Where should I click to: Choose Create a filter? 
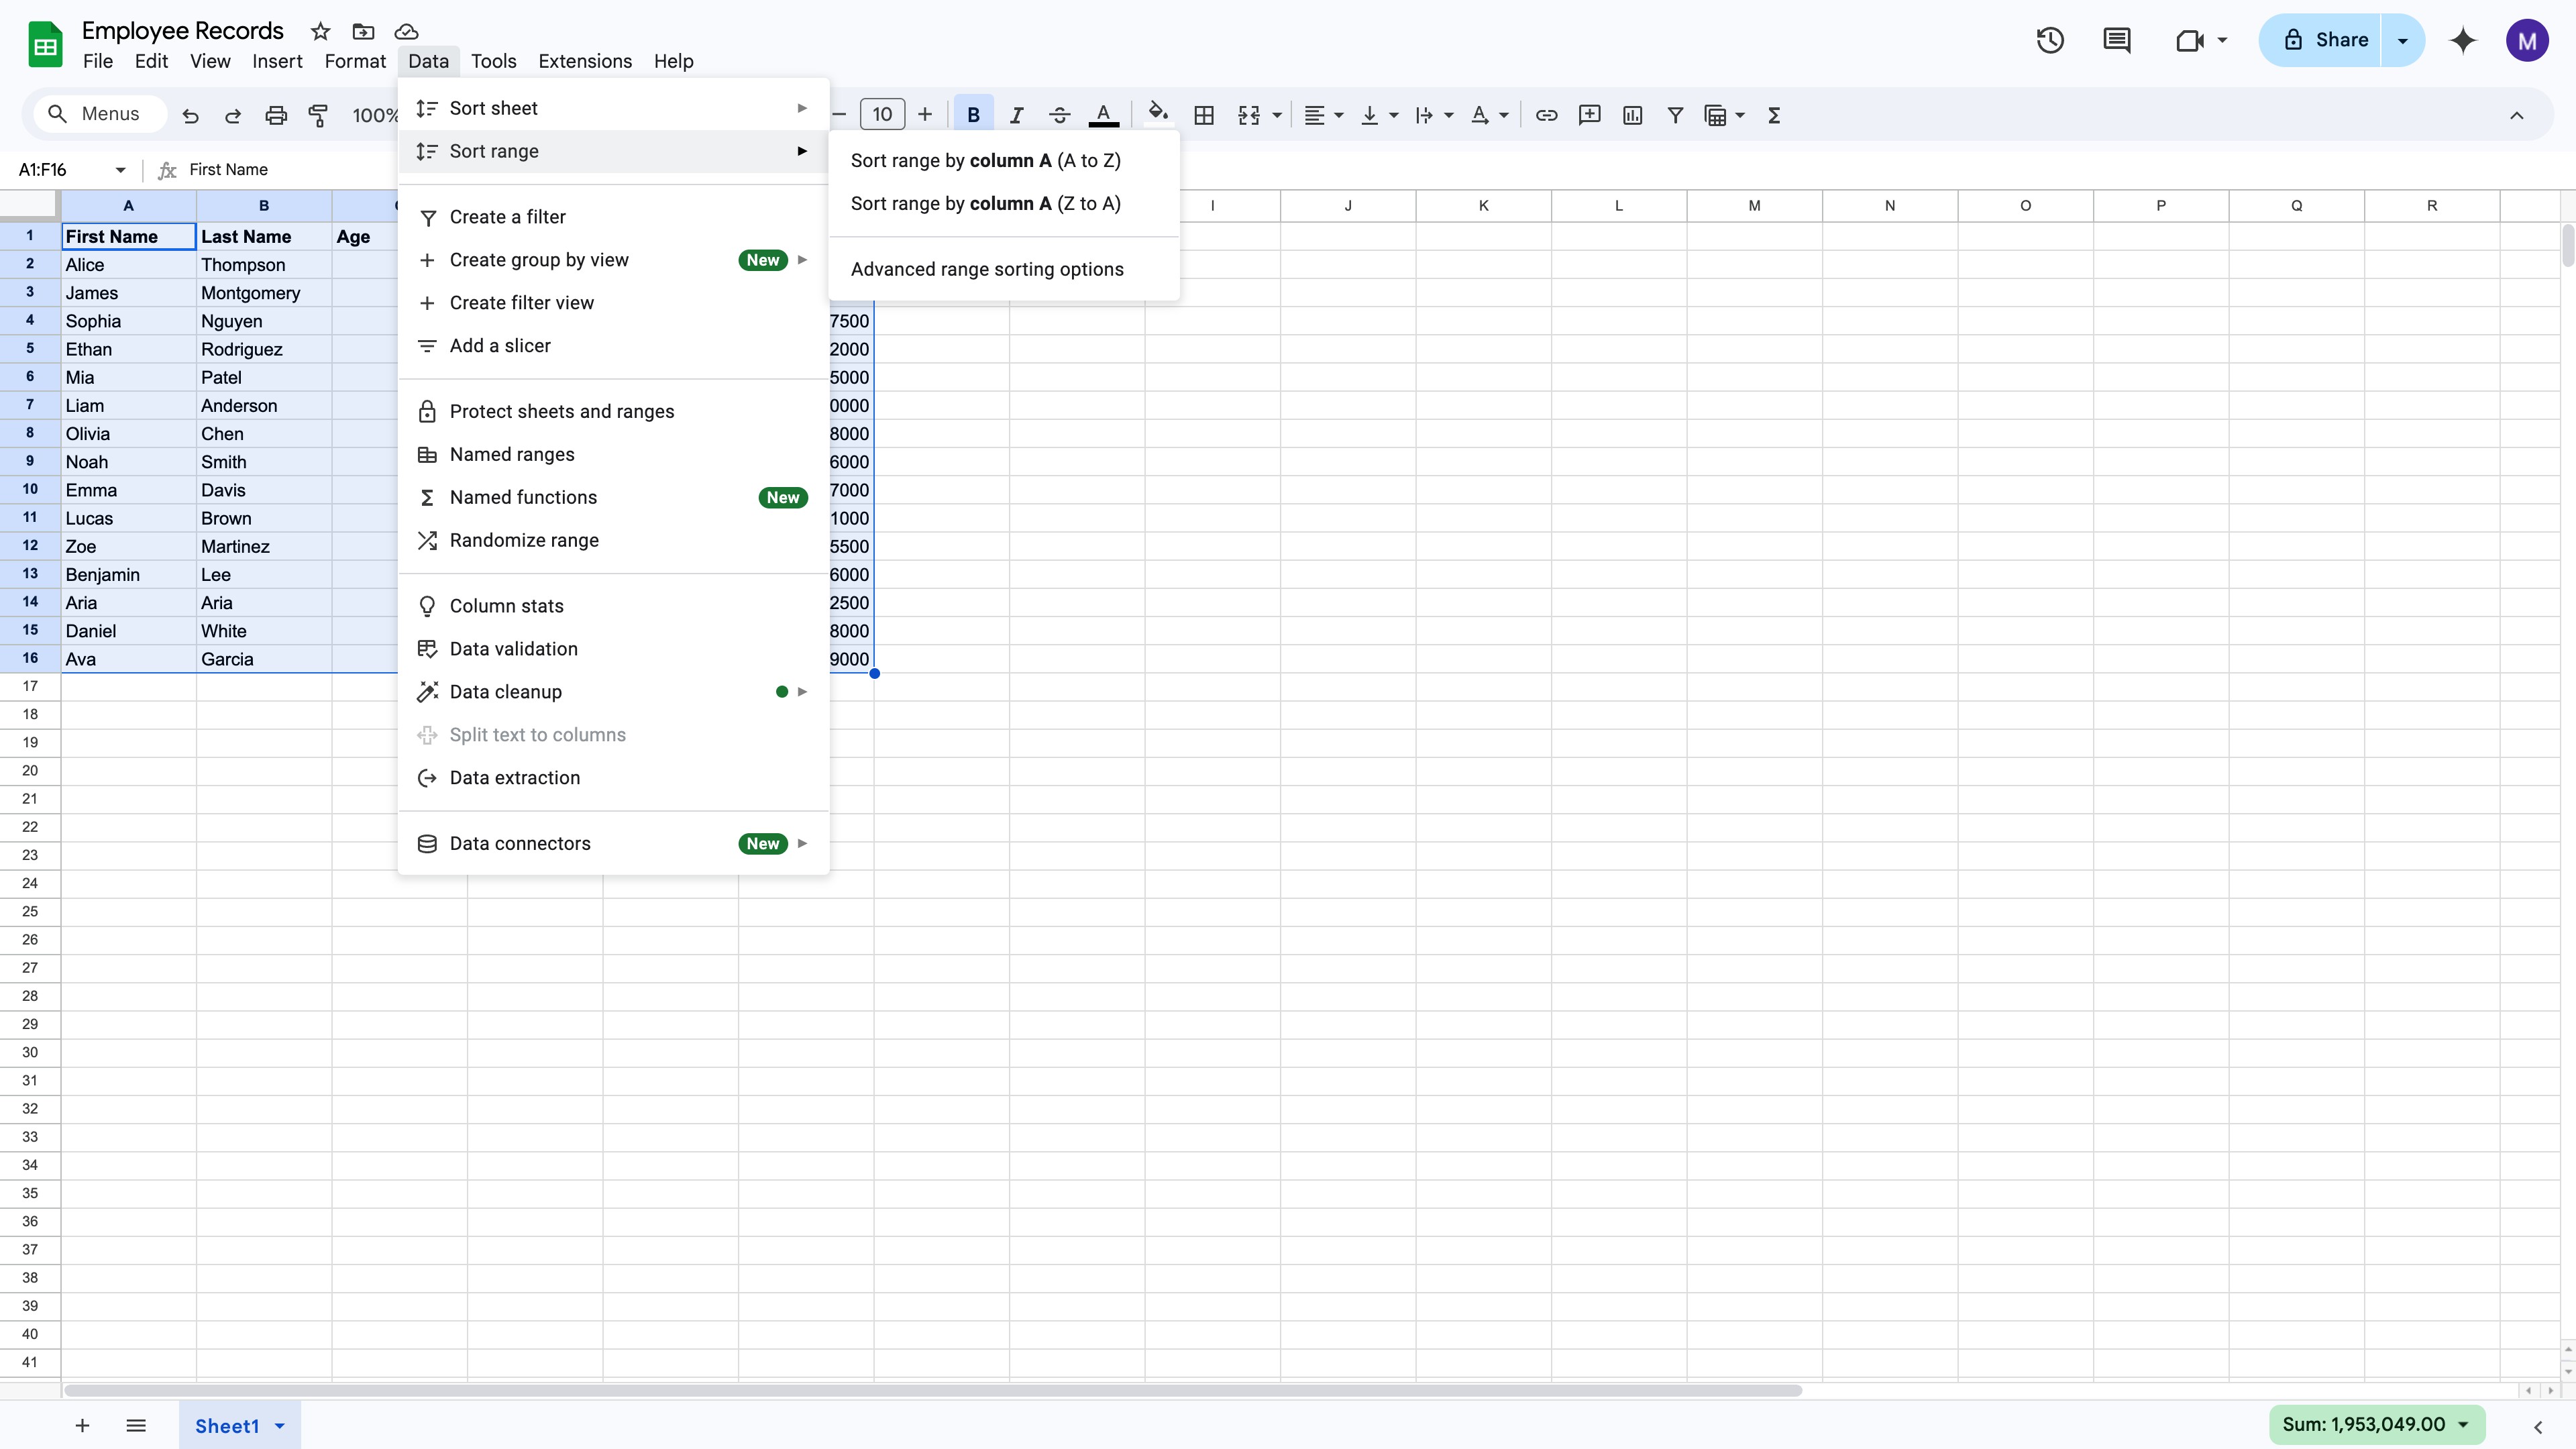tap(613, 217)
